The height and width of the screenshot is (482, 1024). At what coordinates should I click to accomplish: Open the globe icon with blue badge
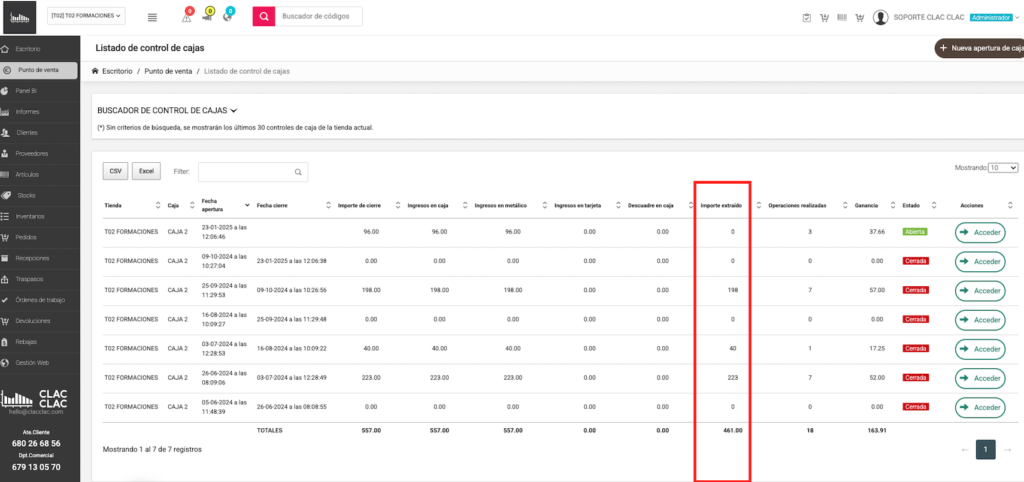[x=228, y=16]
